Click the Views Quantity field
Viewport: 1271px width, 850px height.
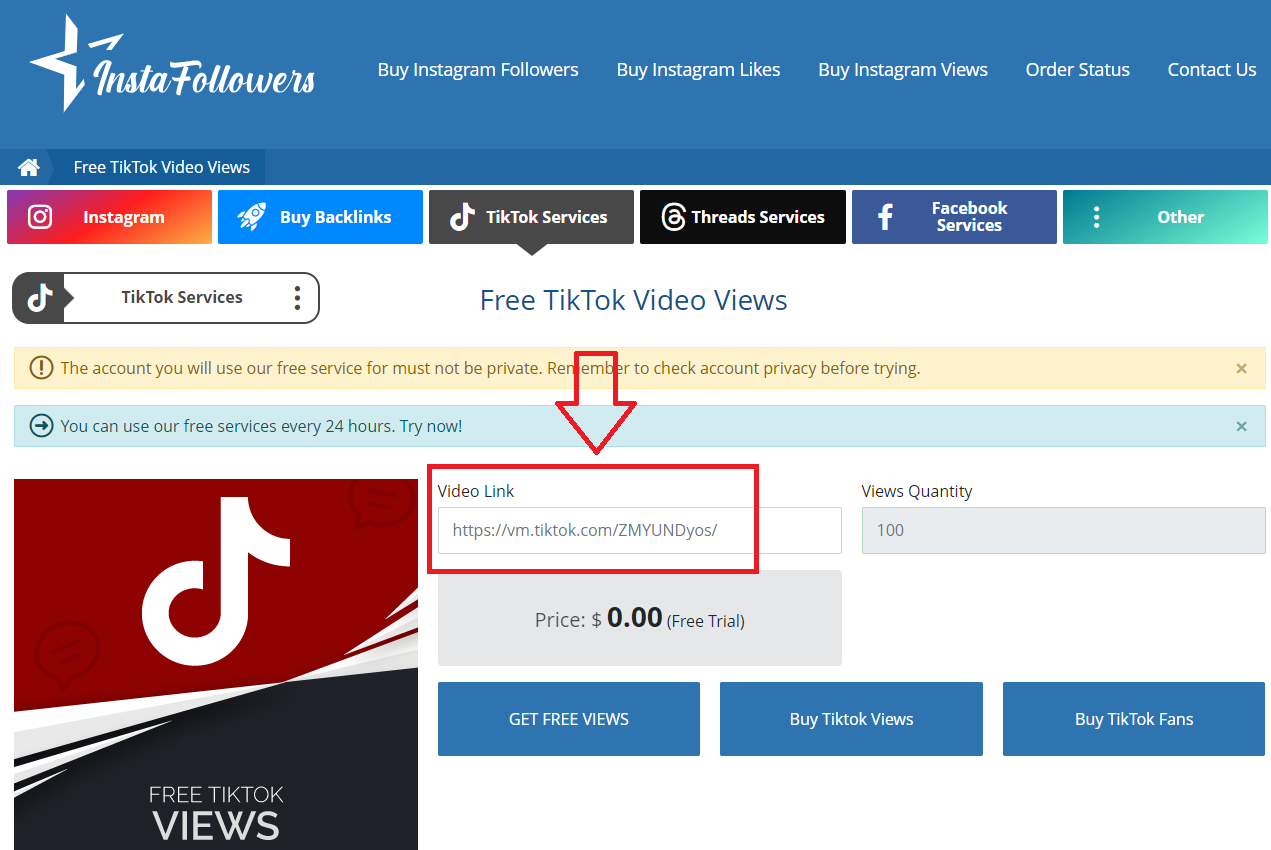1063,530
